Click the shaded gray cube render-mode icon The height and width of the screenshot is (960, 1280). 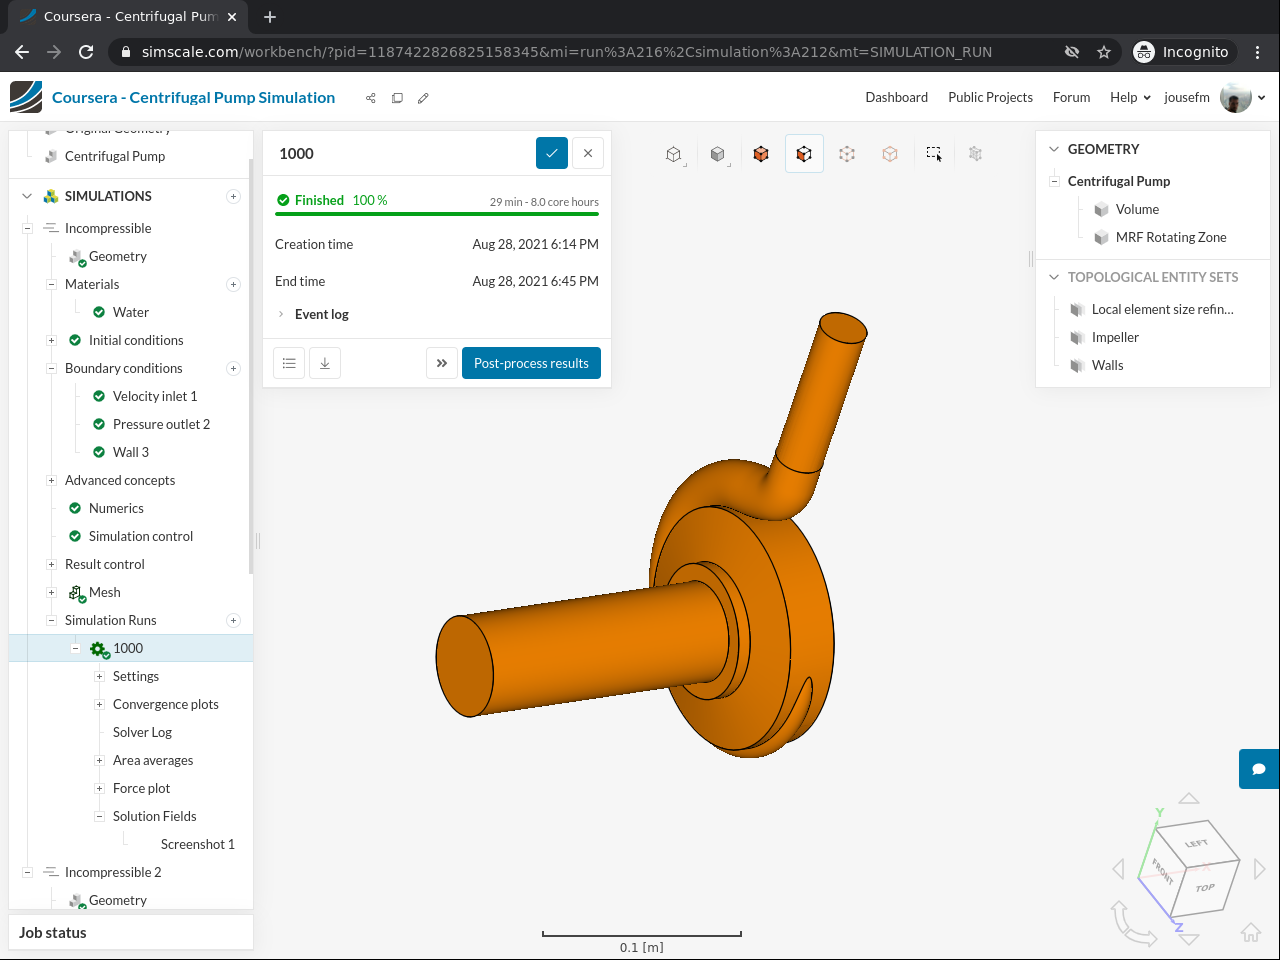point(717,154)
